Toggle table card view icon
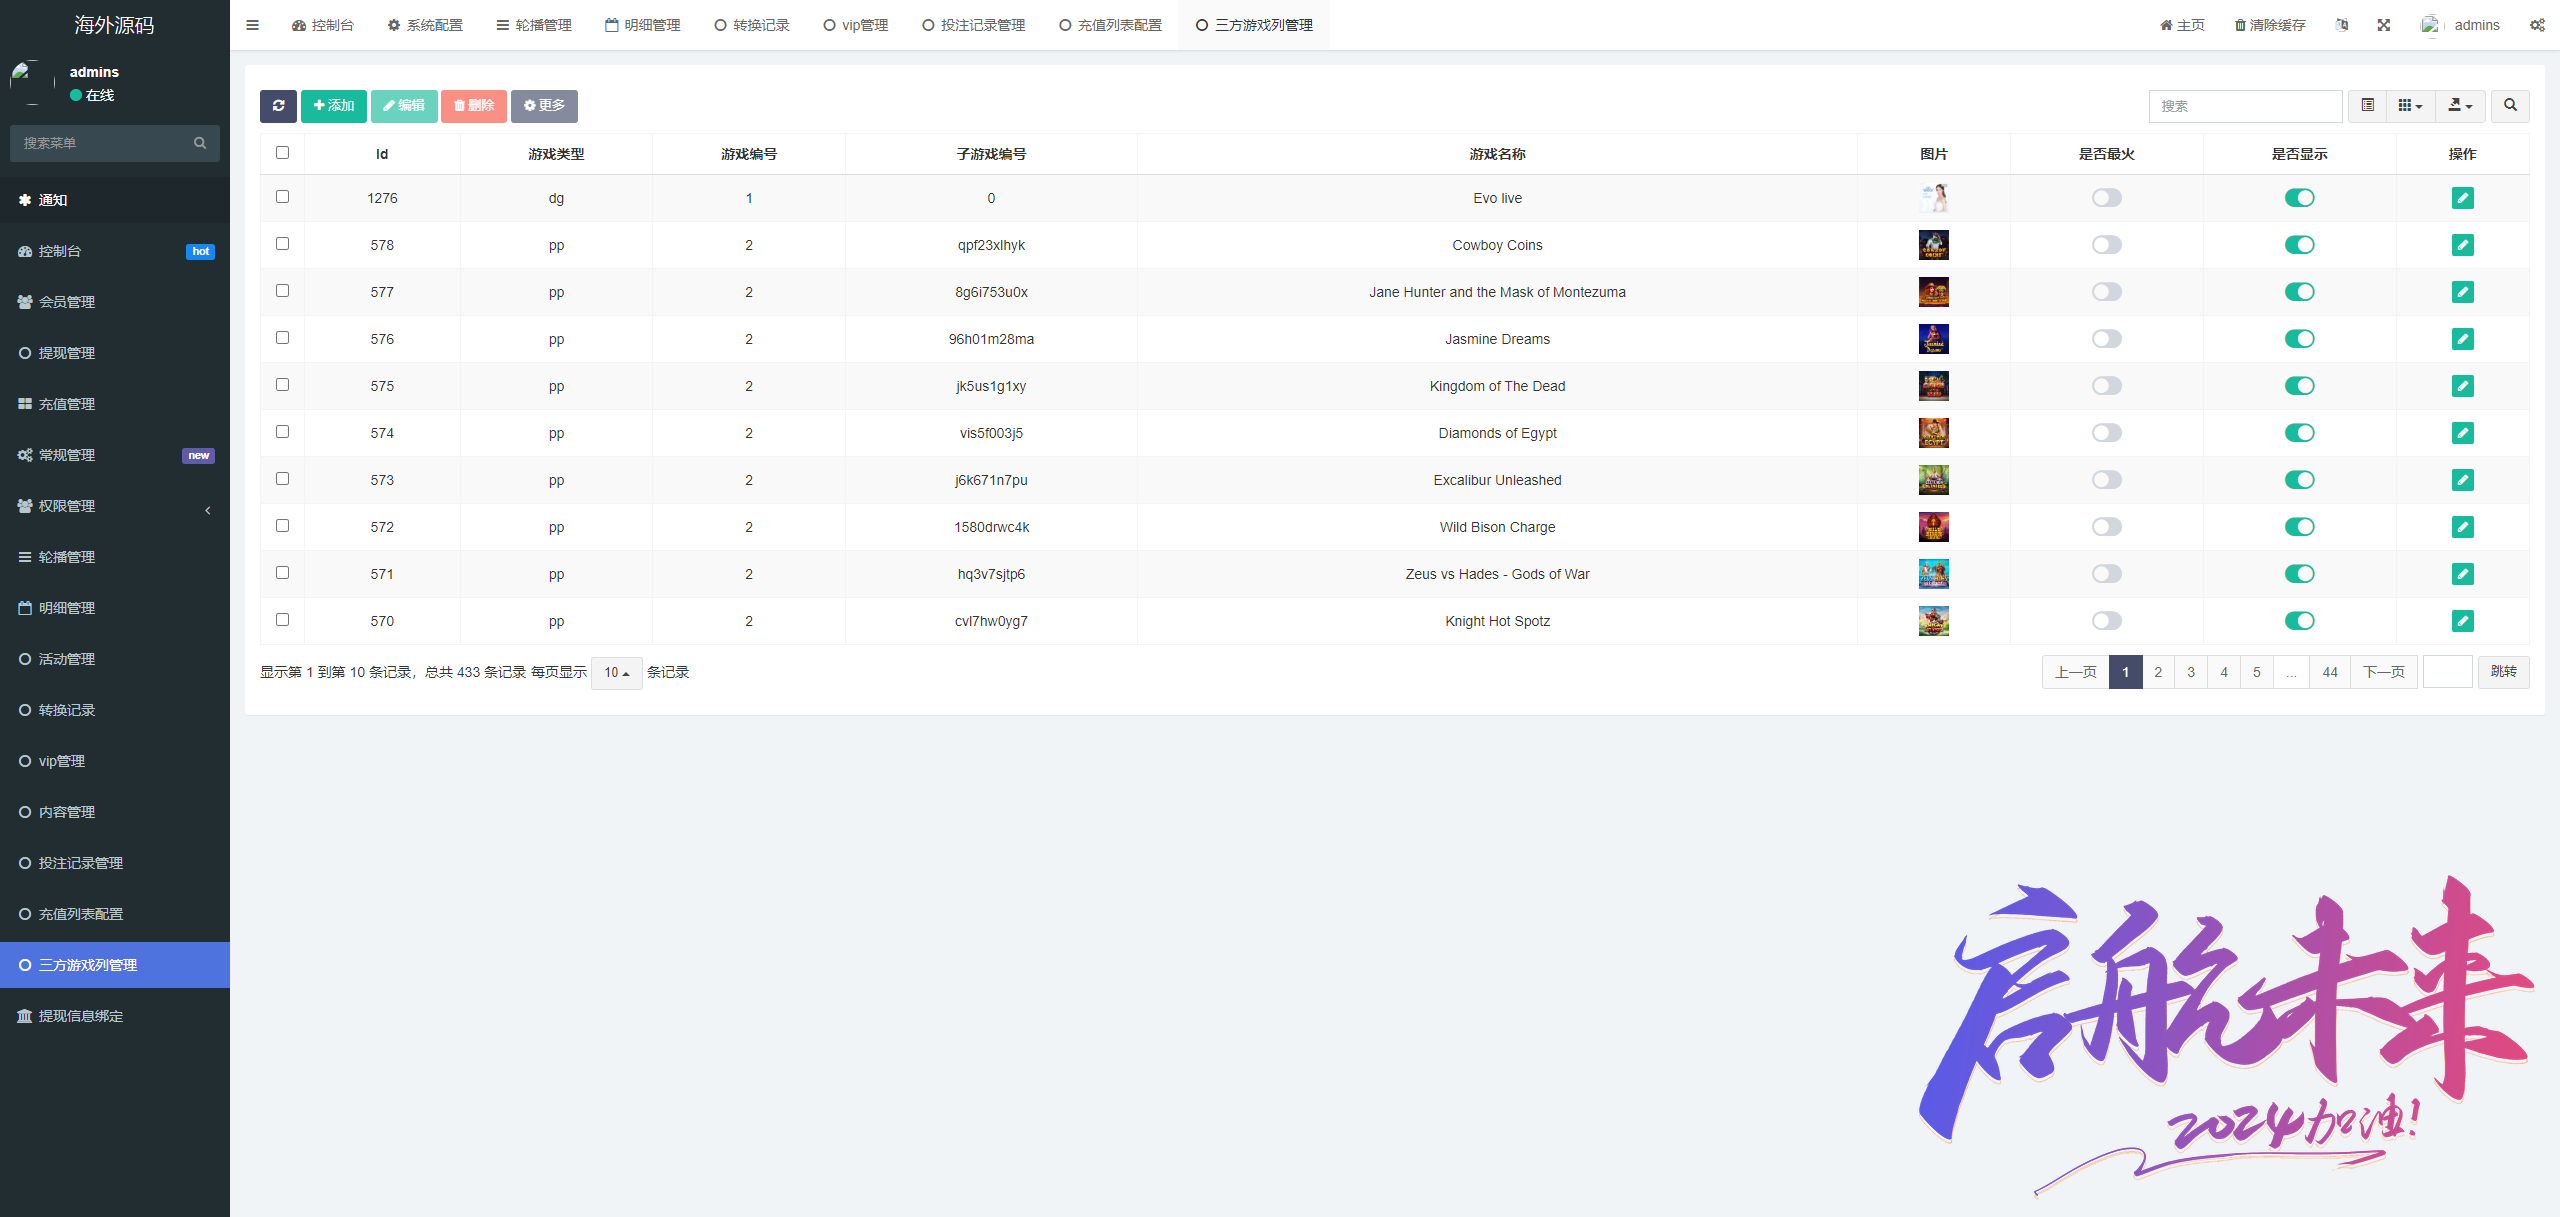The image size is (2560, 1217). click(2367, 106)
